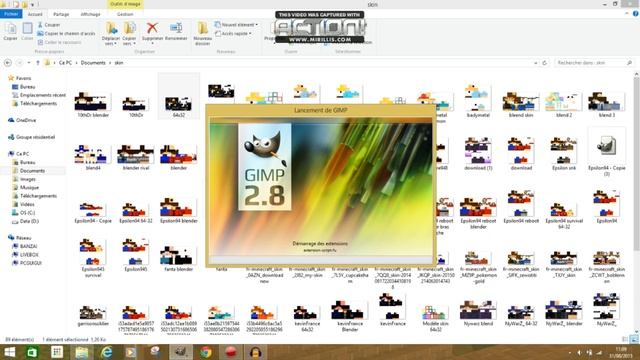Viewport: 640px width, 360px height.
Task: Select BANZAI under Réseau
Action: coord(28,246)
